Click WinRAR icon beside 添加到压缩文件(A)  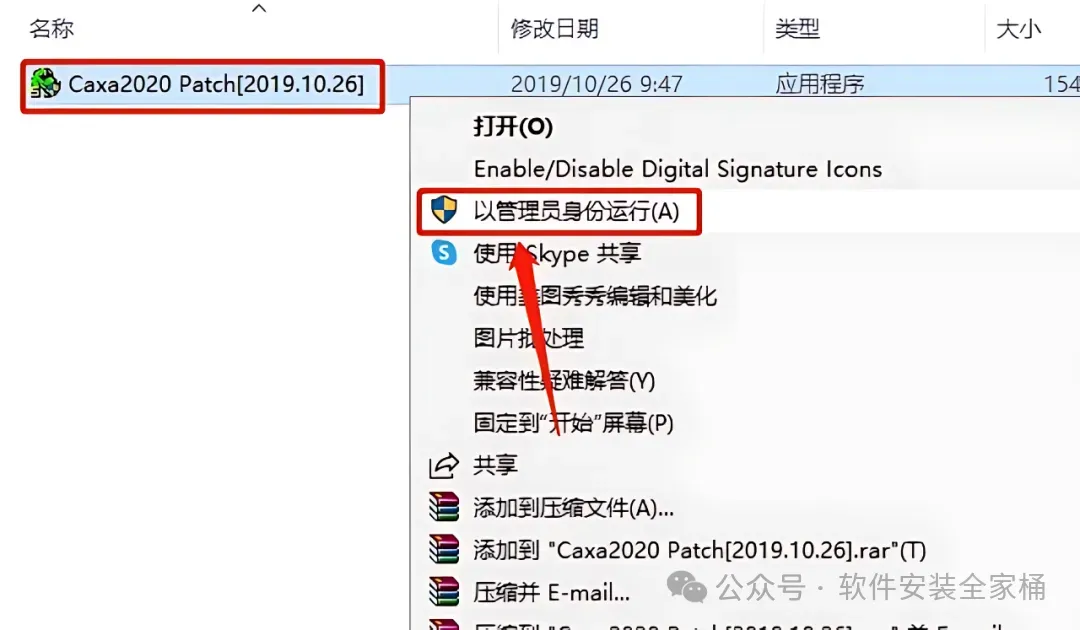pos(444,507)
